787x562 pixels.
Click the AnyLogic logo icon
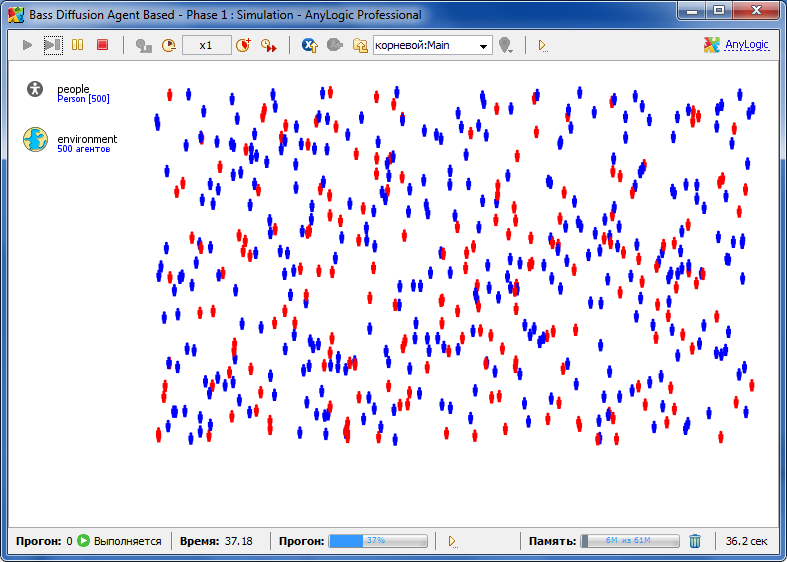pos(711,45)
